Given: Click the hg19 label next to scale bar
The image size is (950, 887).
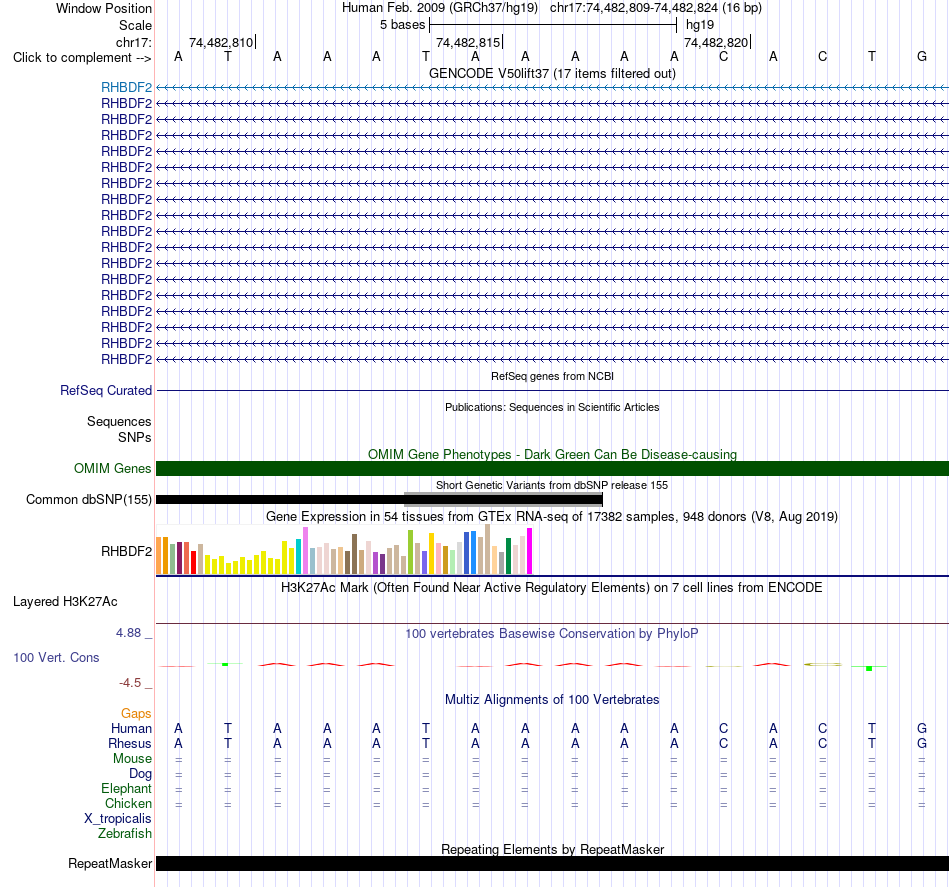Looking at the screenshot, I should tap(700, 25).
